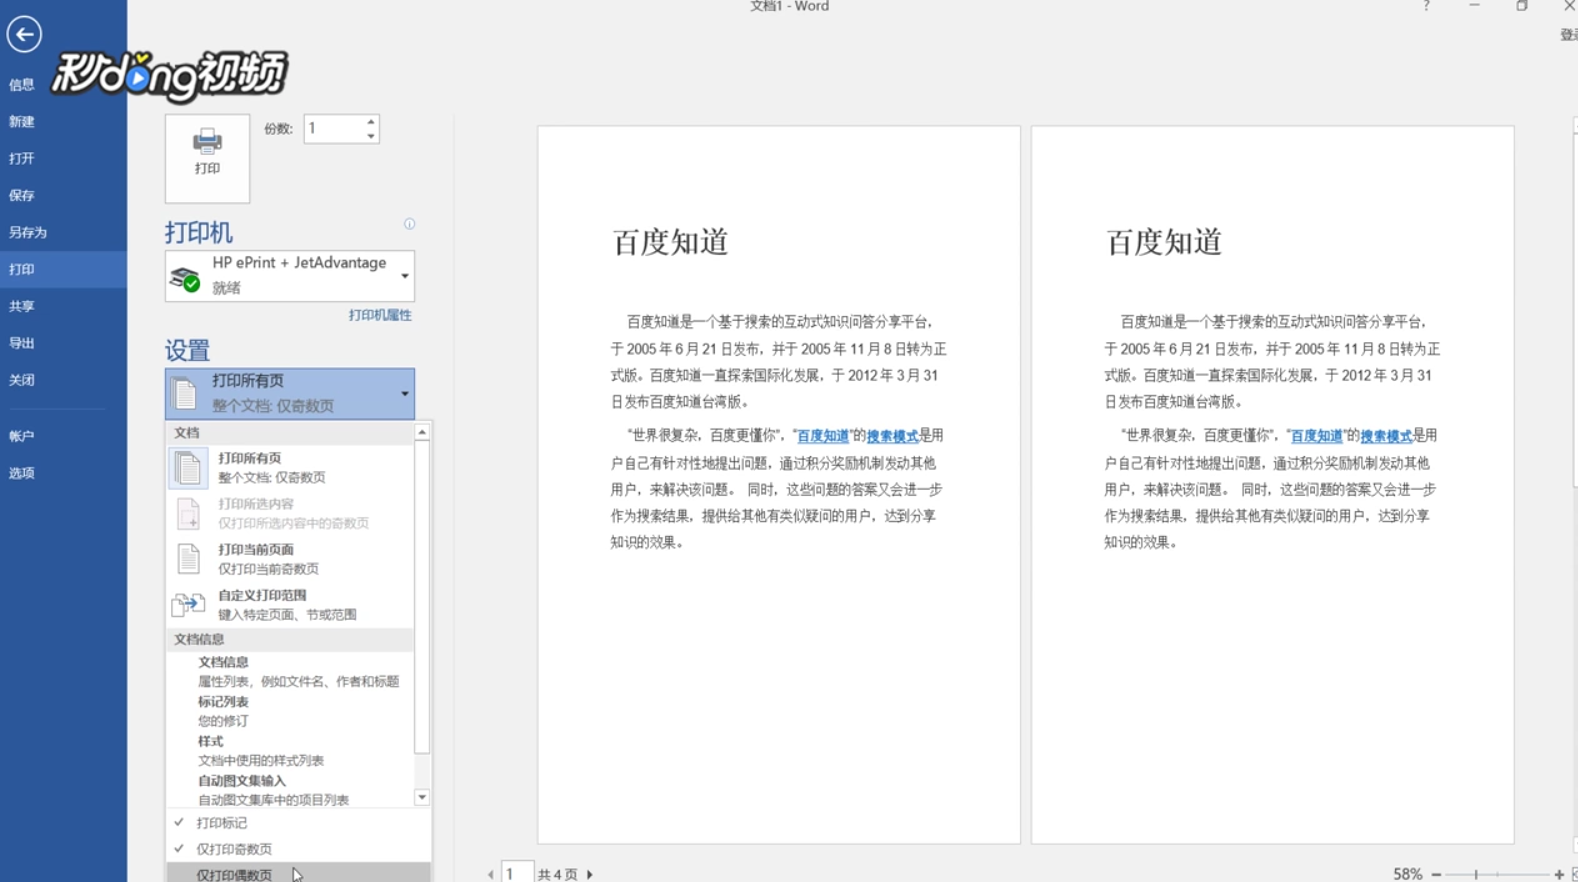The image size is (1578, 882).
Task: Toggle Print Markup check item
Action: click(298, 823)
